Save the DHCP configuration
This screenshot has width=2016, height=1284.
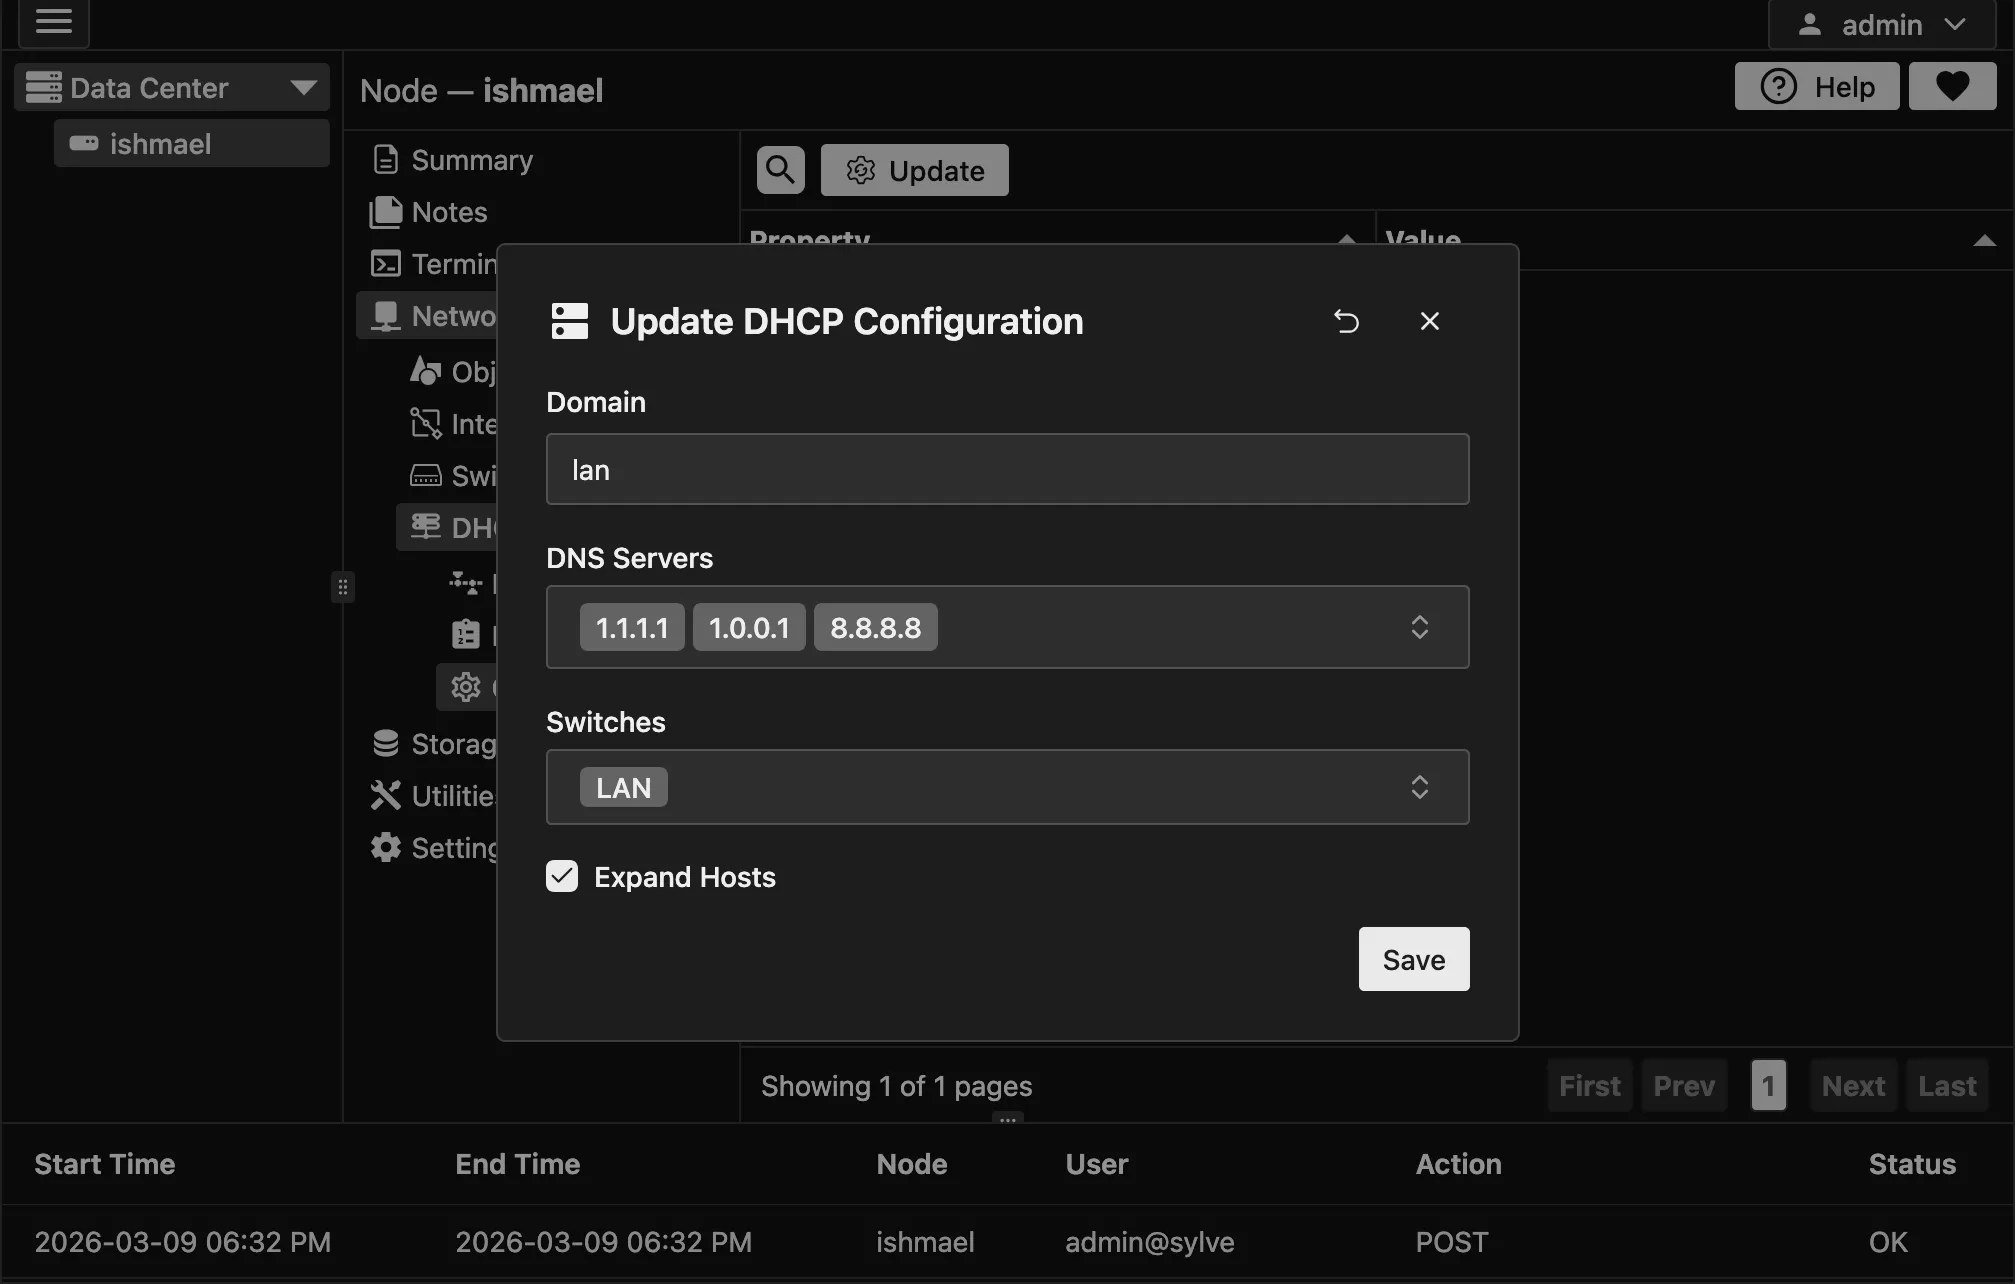(1413, 959)
